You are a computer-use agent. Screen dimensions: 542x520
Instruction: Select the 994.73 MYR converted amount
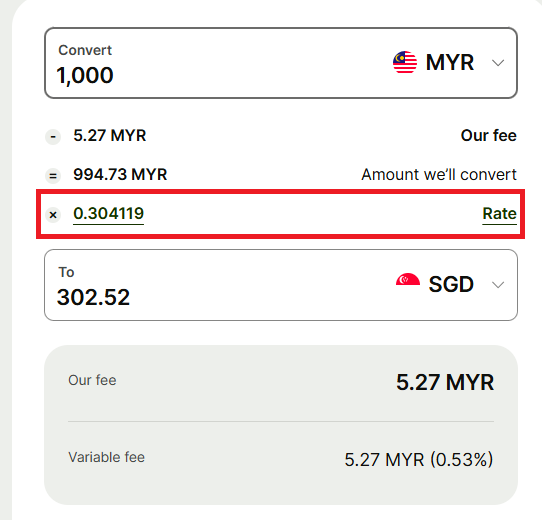(x=120, y=174)
